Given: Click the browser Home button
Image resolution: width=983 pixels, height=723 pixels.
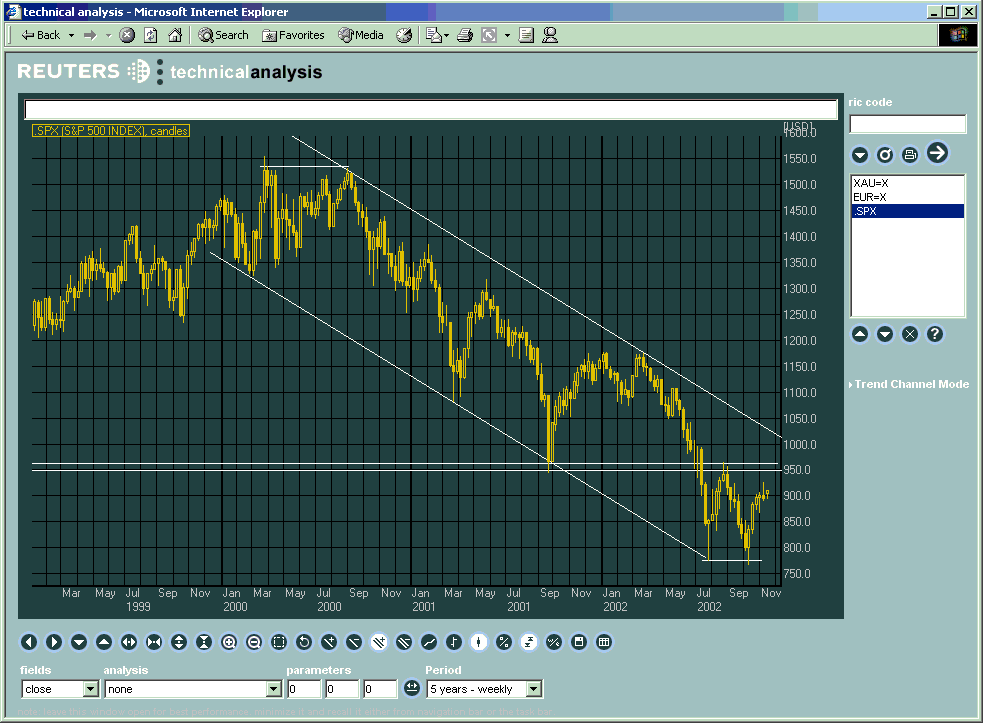Looking at the screenshot, I should coord(176,35).
